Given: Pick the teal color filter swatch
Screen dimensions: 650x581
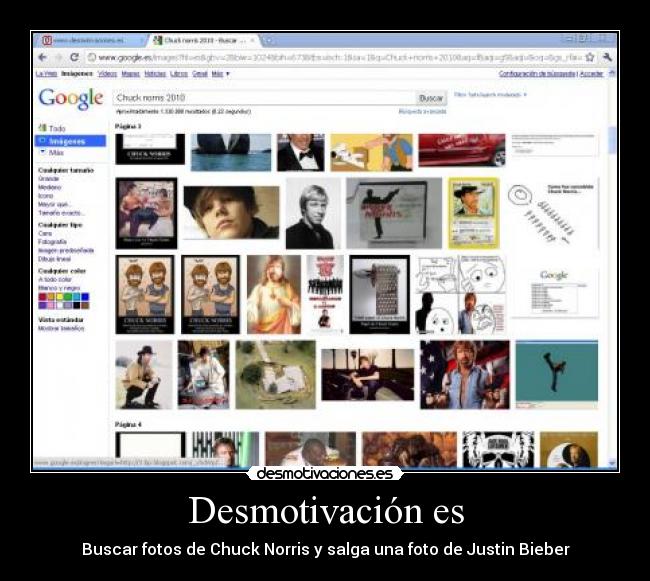Looking at the screenshot, I should 76,297.
